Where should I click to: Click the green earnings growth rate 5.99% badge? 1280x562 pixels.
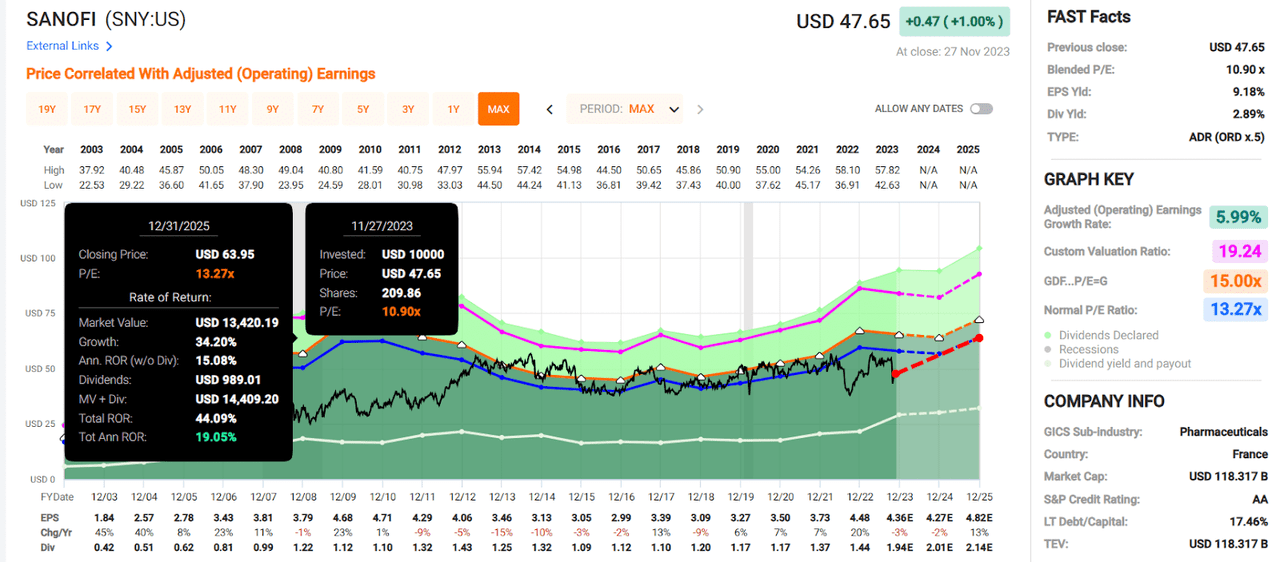1238,216
